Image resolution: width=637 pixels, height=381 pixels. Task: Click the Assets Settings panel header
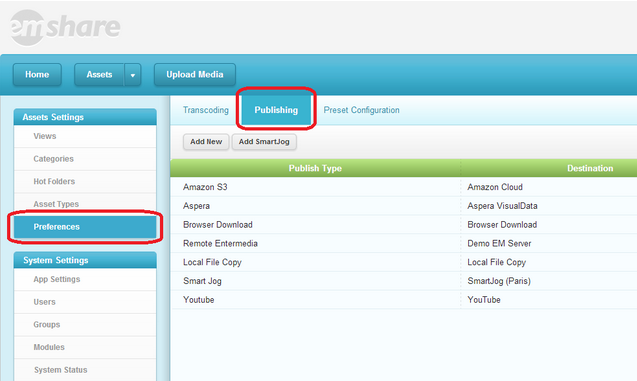click(85, 117)
